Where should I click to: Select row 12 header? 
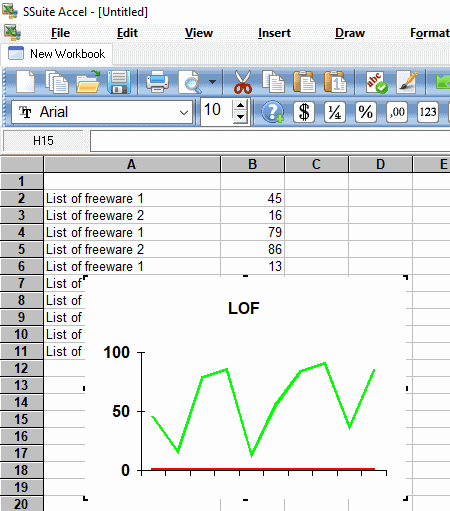22,368
